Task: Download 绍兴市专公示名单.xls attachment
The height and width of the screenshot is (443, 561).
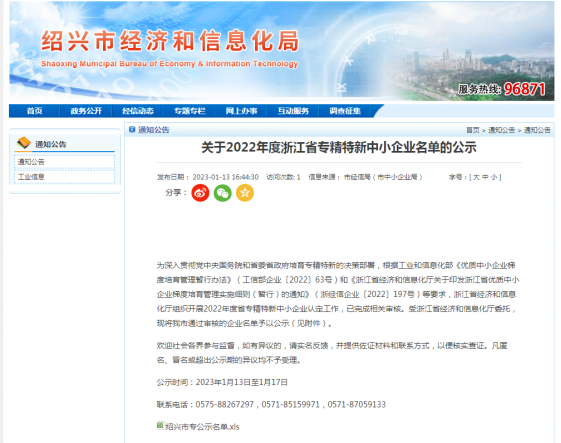Action: [x=203, y=427]
